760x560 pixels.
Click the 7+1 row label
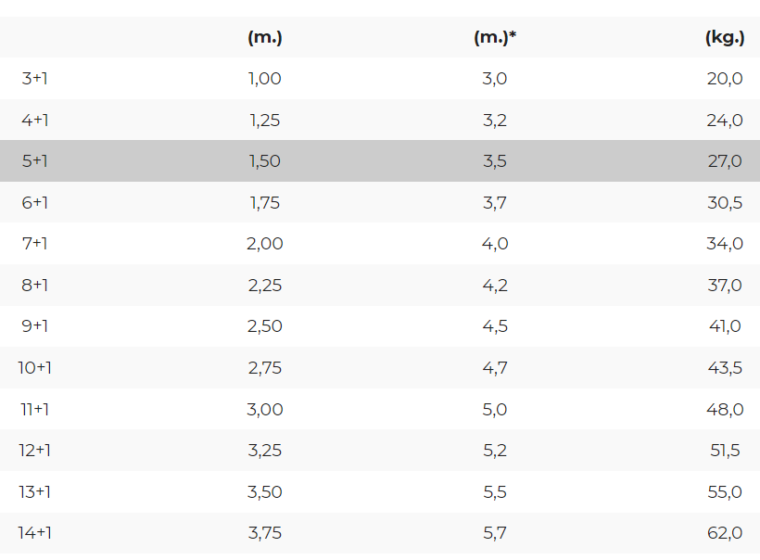(34, 244)
